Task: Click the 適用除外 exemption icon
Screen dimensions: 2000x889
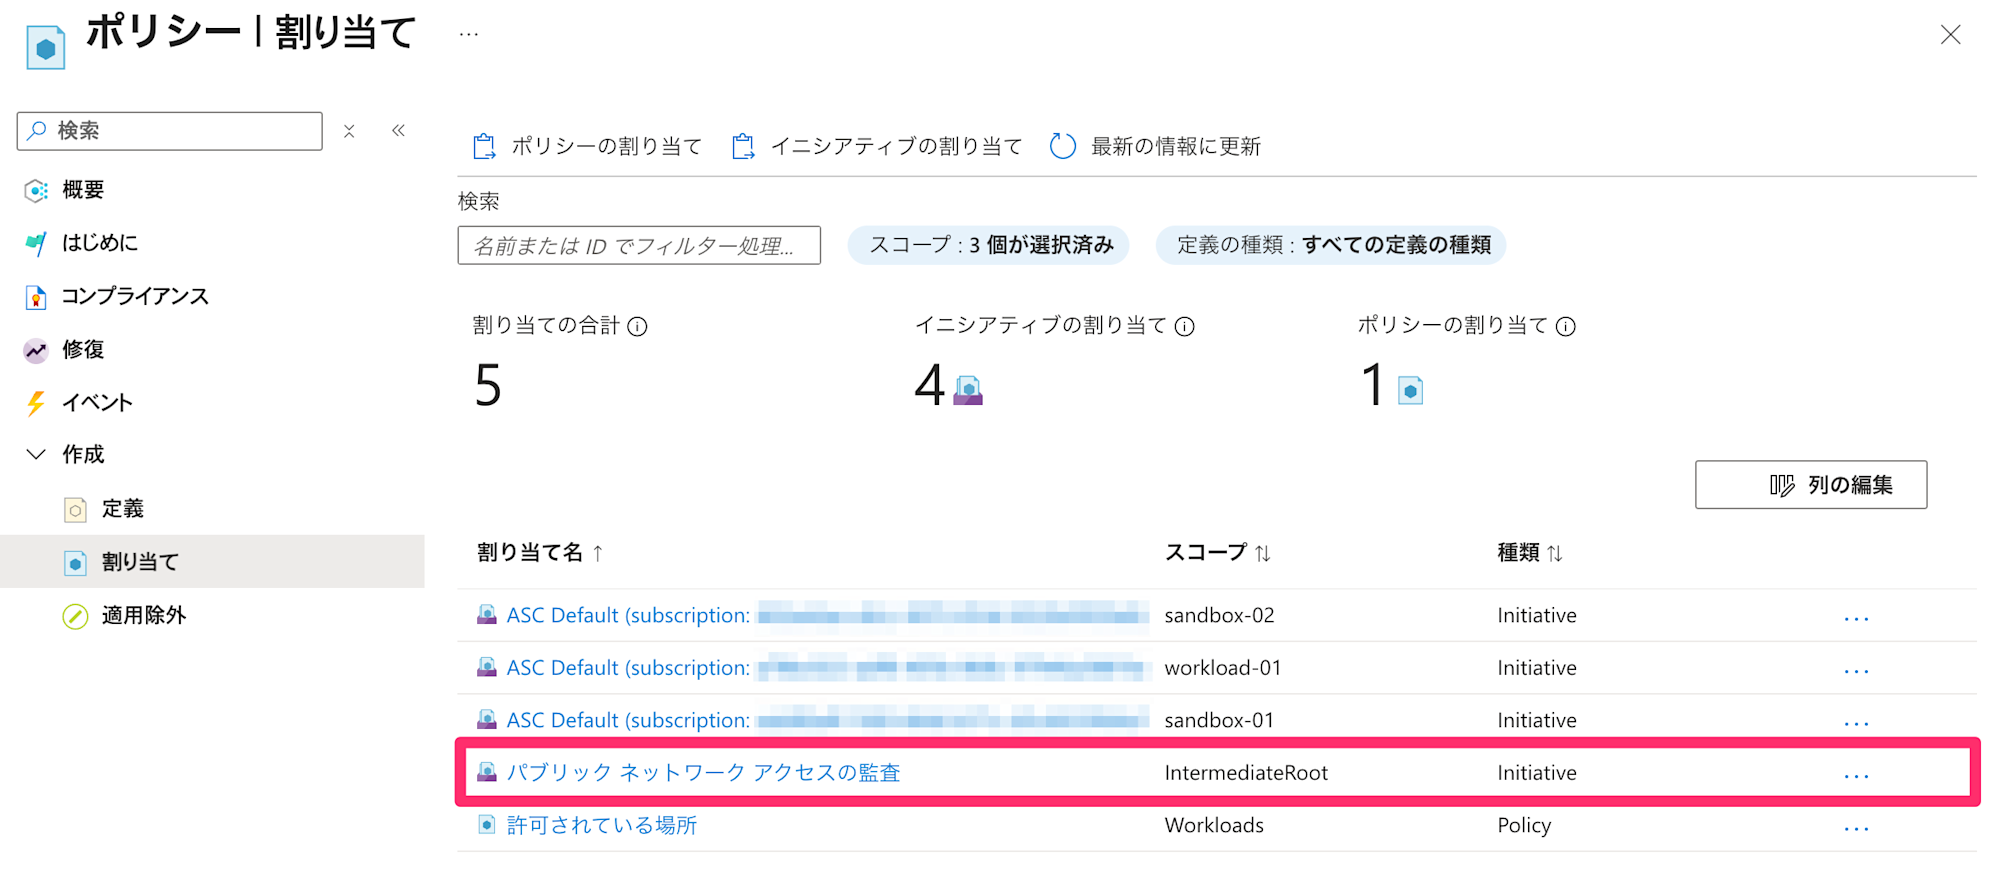Action: point(75,616)
